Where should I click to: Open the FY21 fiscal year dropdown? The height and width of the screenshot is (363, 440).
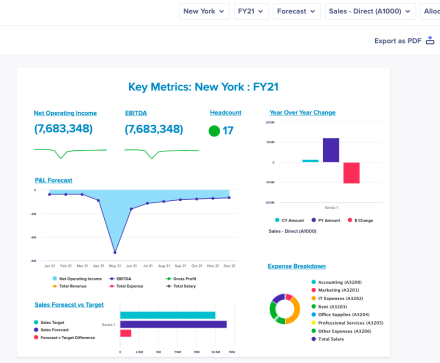[251, 11]
